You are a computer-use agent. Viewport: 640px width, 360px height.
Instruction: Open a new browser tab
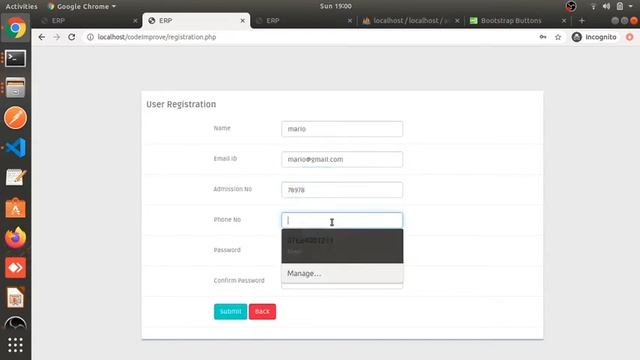click(582, 20)
